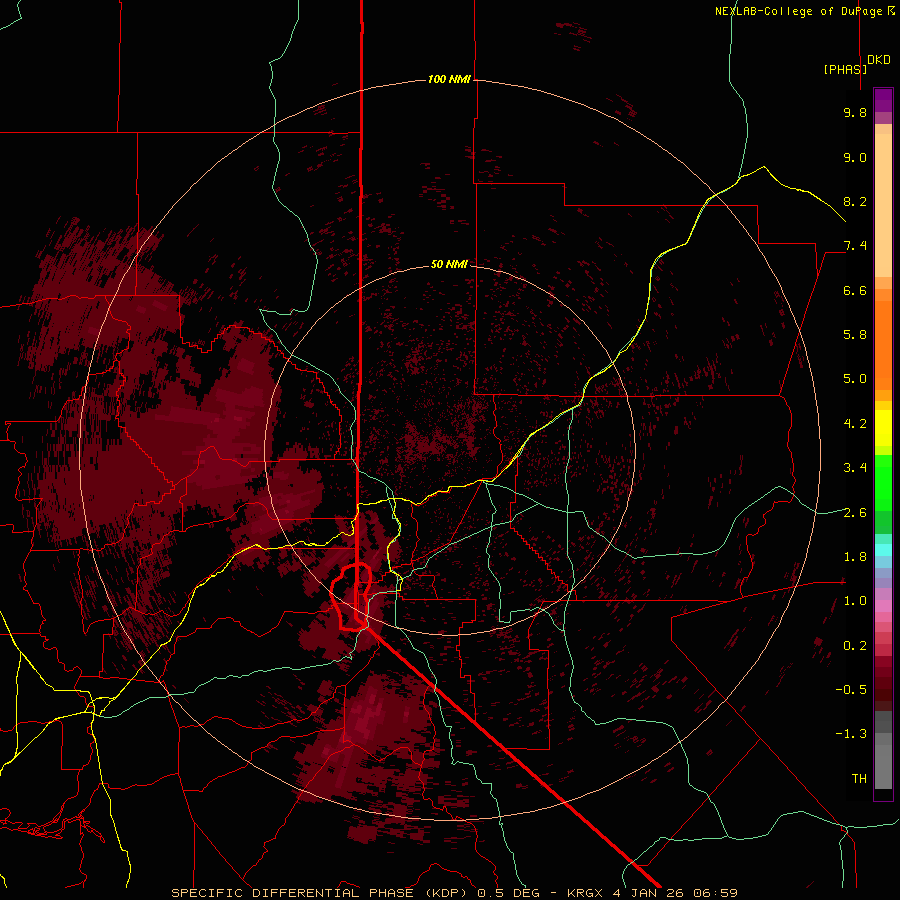Click the 9.8 scale value

[x=855, y=112]
